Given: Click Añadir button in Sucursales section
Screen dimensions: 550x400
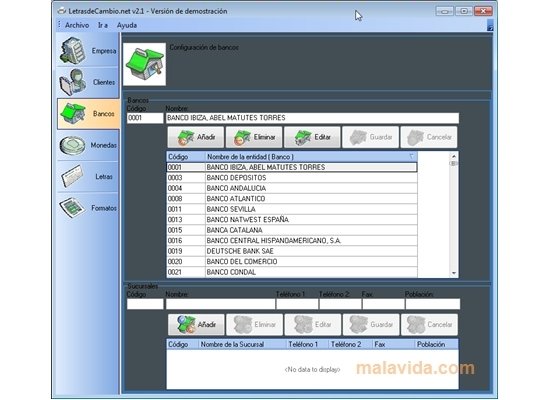Looking at the screenshot, I should click(x=196, y=325).
